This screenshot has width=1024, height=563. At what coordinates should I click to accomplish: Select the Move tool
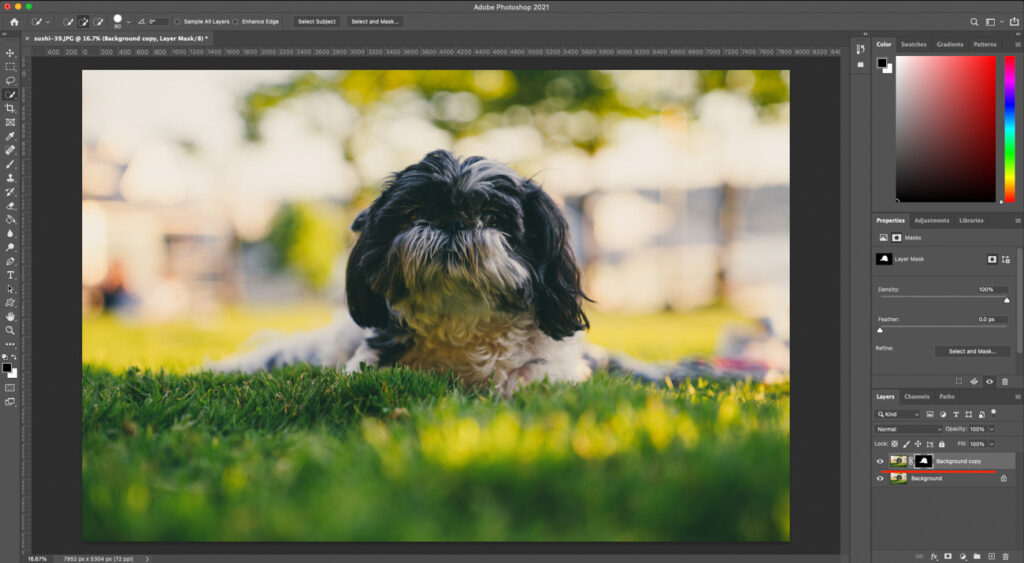(10, 53)
